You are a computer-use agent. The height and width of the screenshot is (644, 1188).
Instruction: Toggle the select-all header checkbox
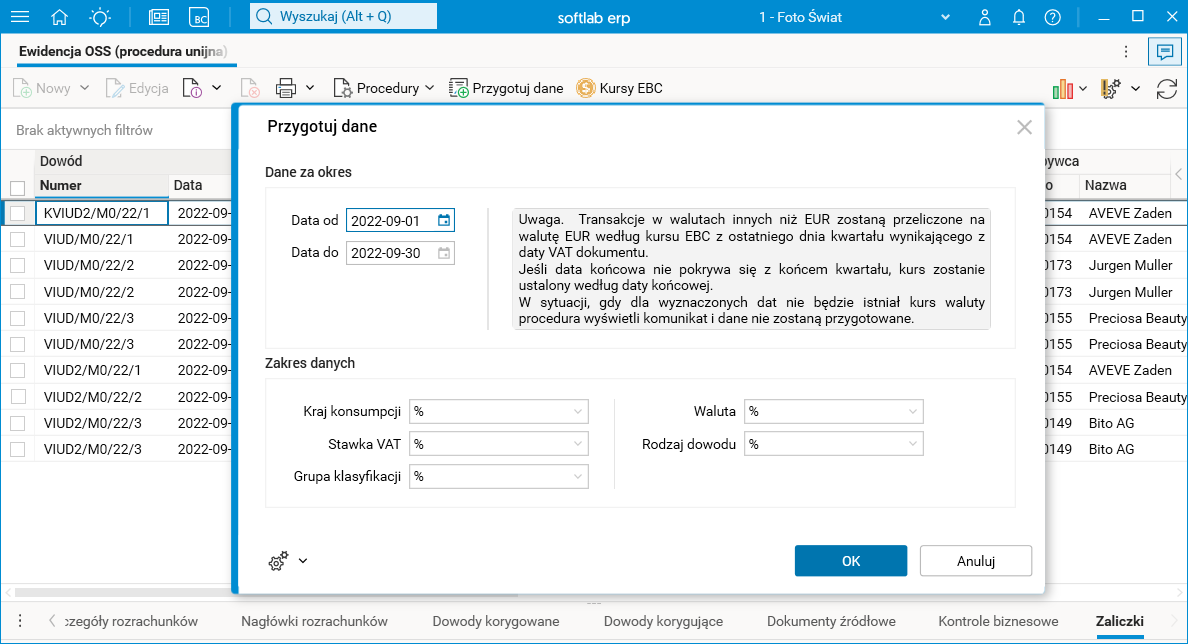17,188
